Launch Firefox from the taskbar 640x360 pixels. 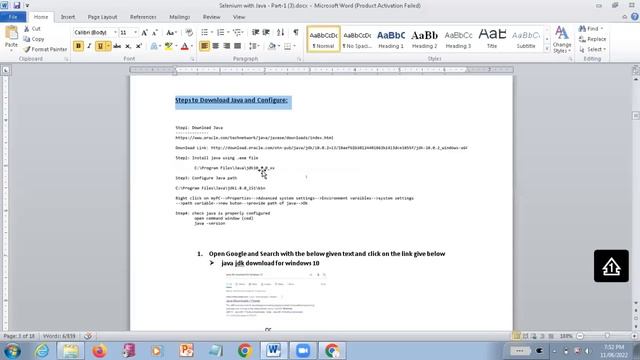pos(99,351)
